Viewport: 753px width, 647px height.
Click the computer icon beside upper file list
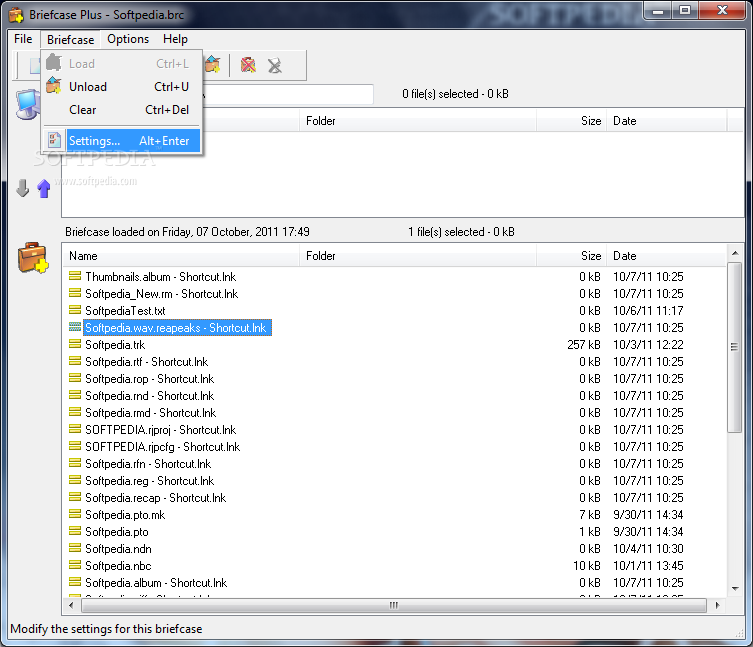point(28,104)
